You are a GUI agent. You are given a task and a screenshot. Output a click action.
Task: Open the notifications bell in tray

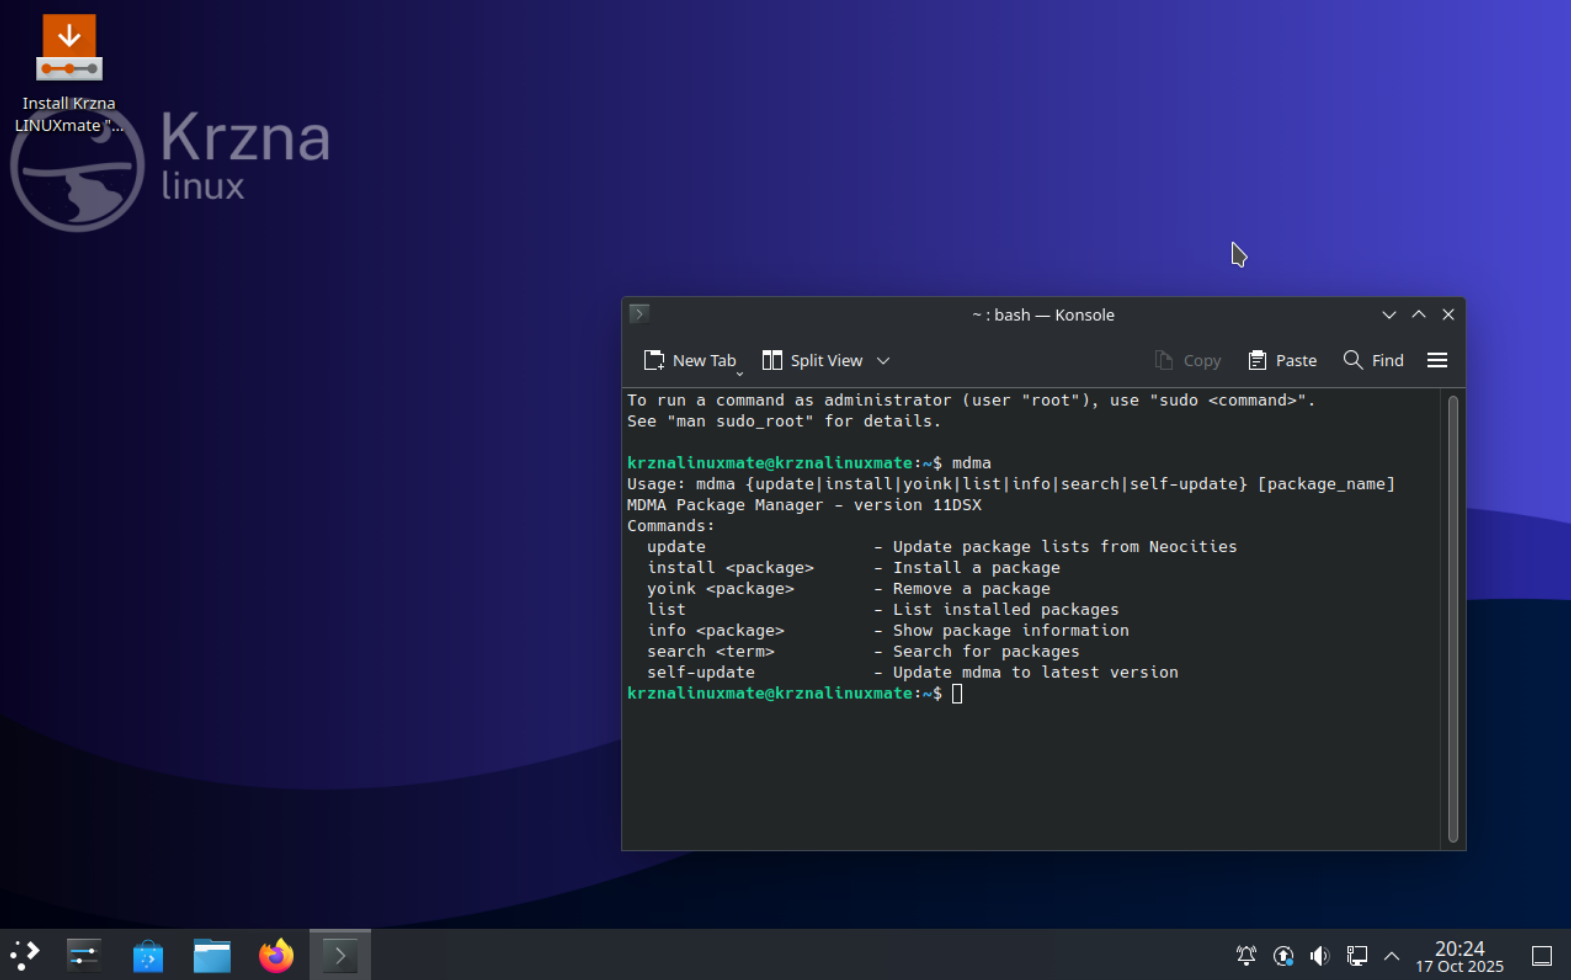1246,956
